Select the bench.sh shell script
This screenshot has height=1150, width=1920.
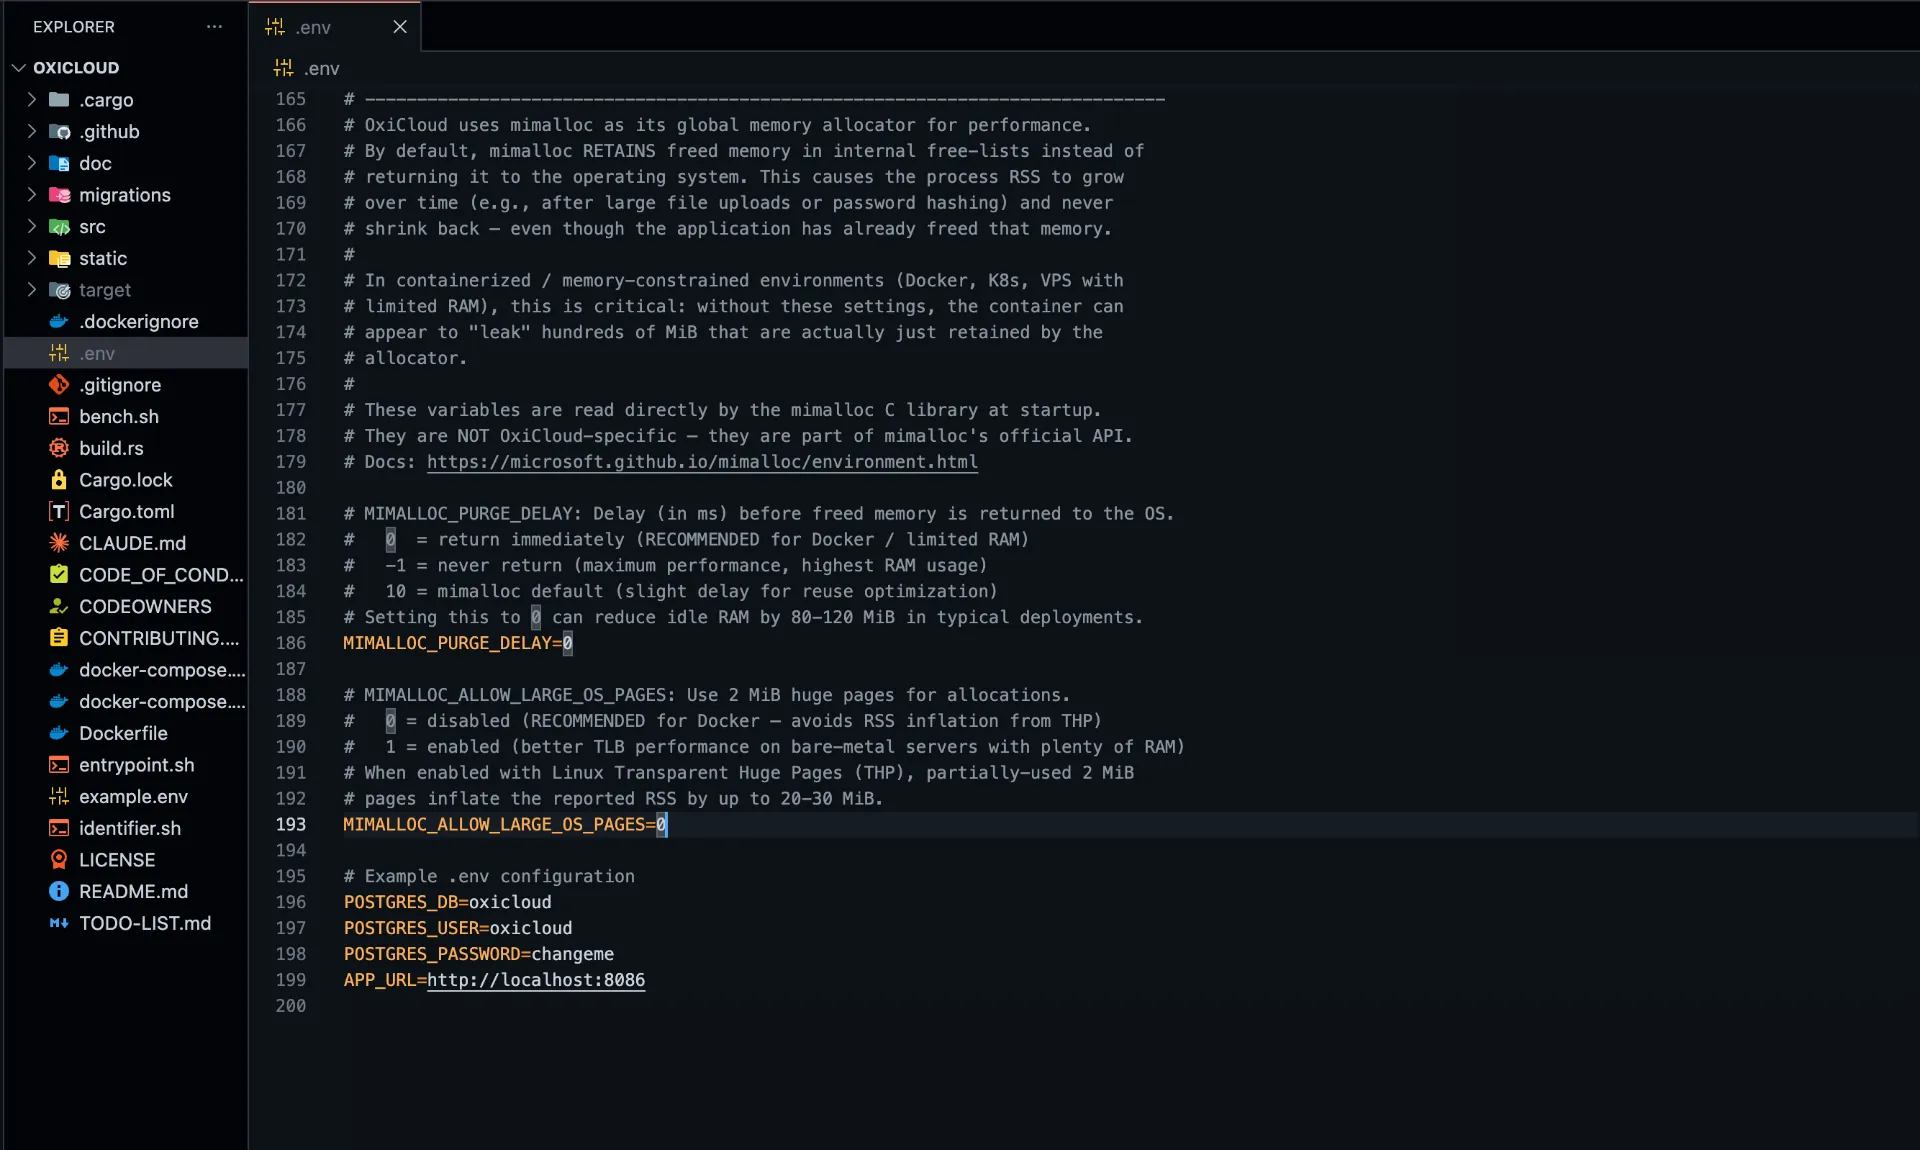(118, 417)
